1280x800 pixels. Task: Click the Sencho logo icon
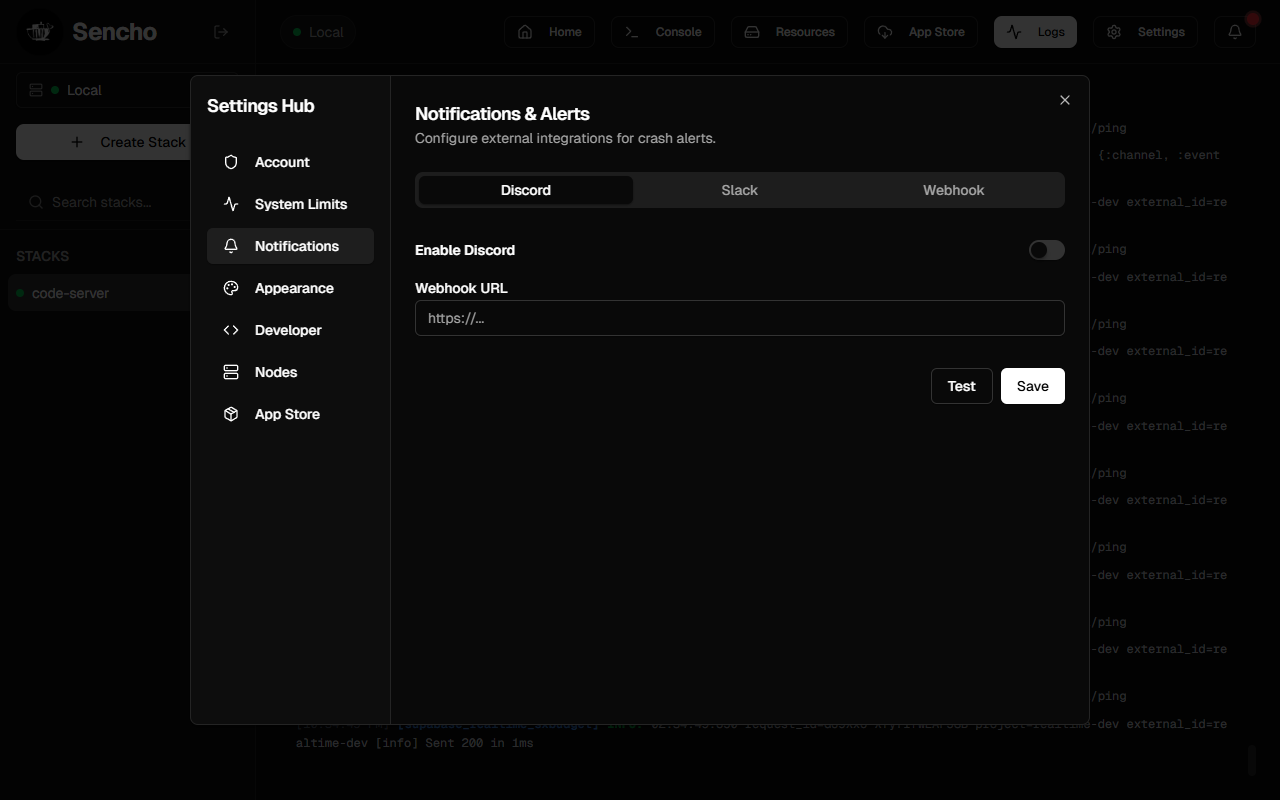[39, 32]
